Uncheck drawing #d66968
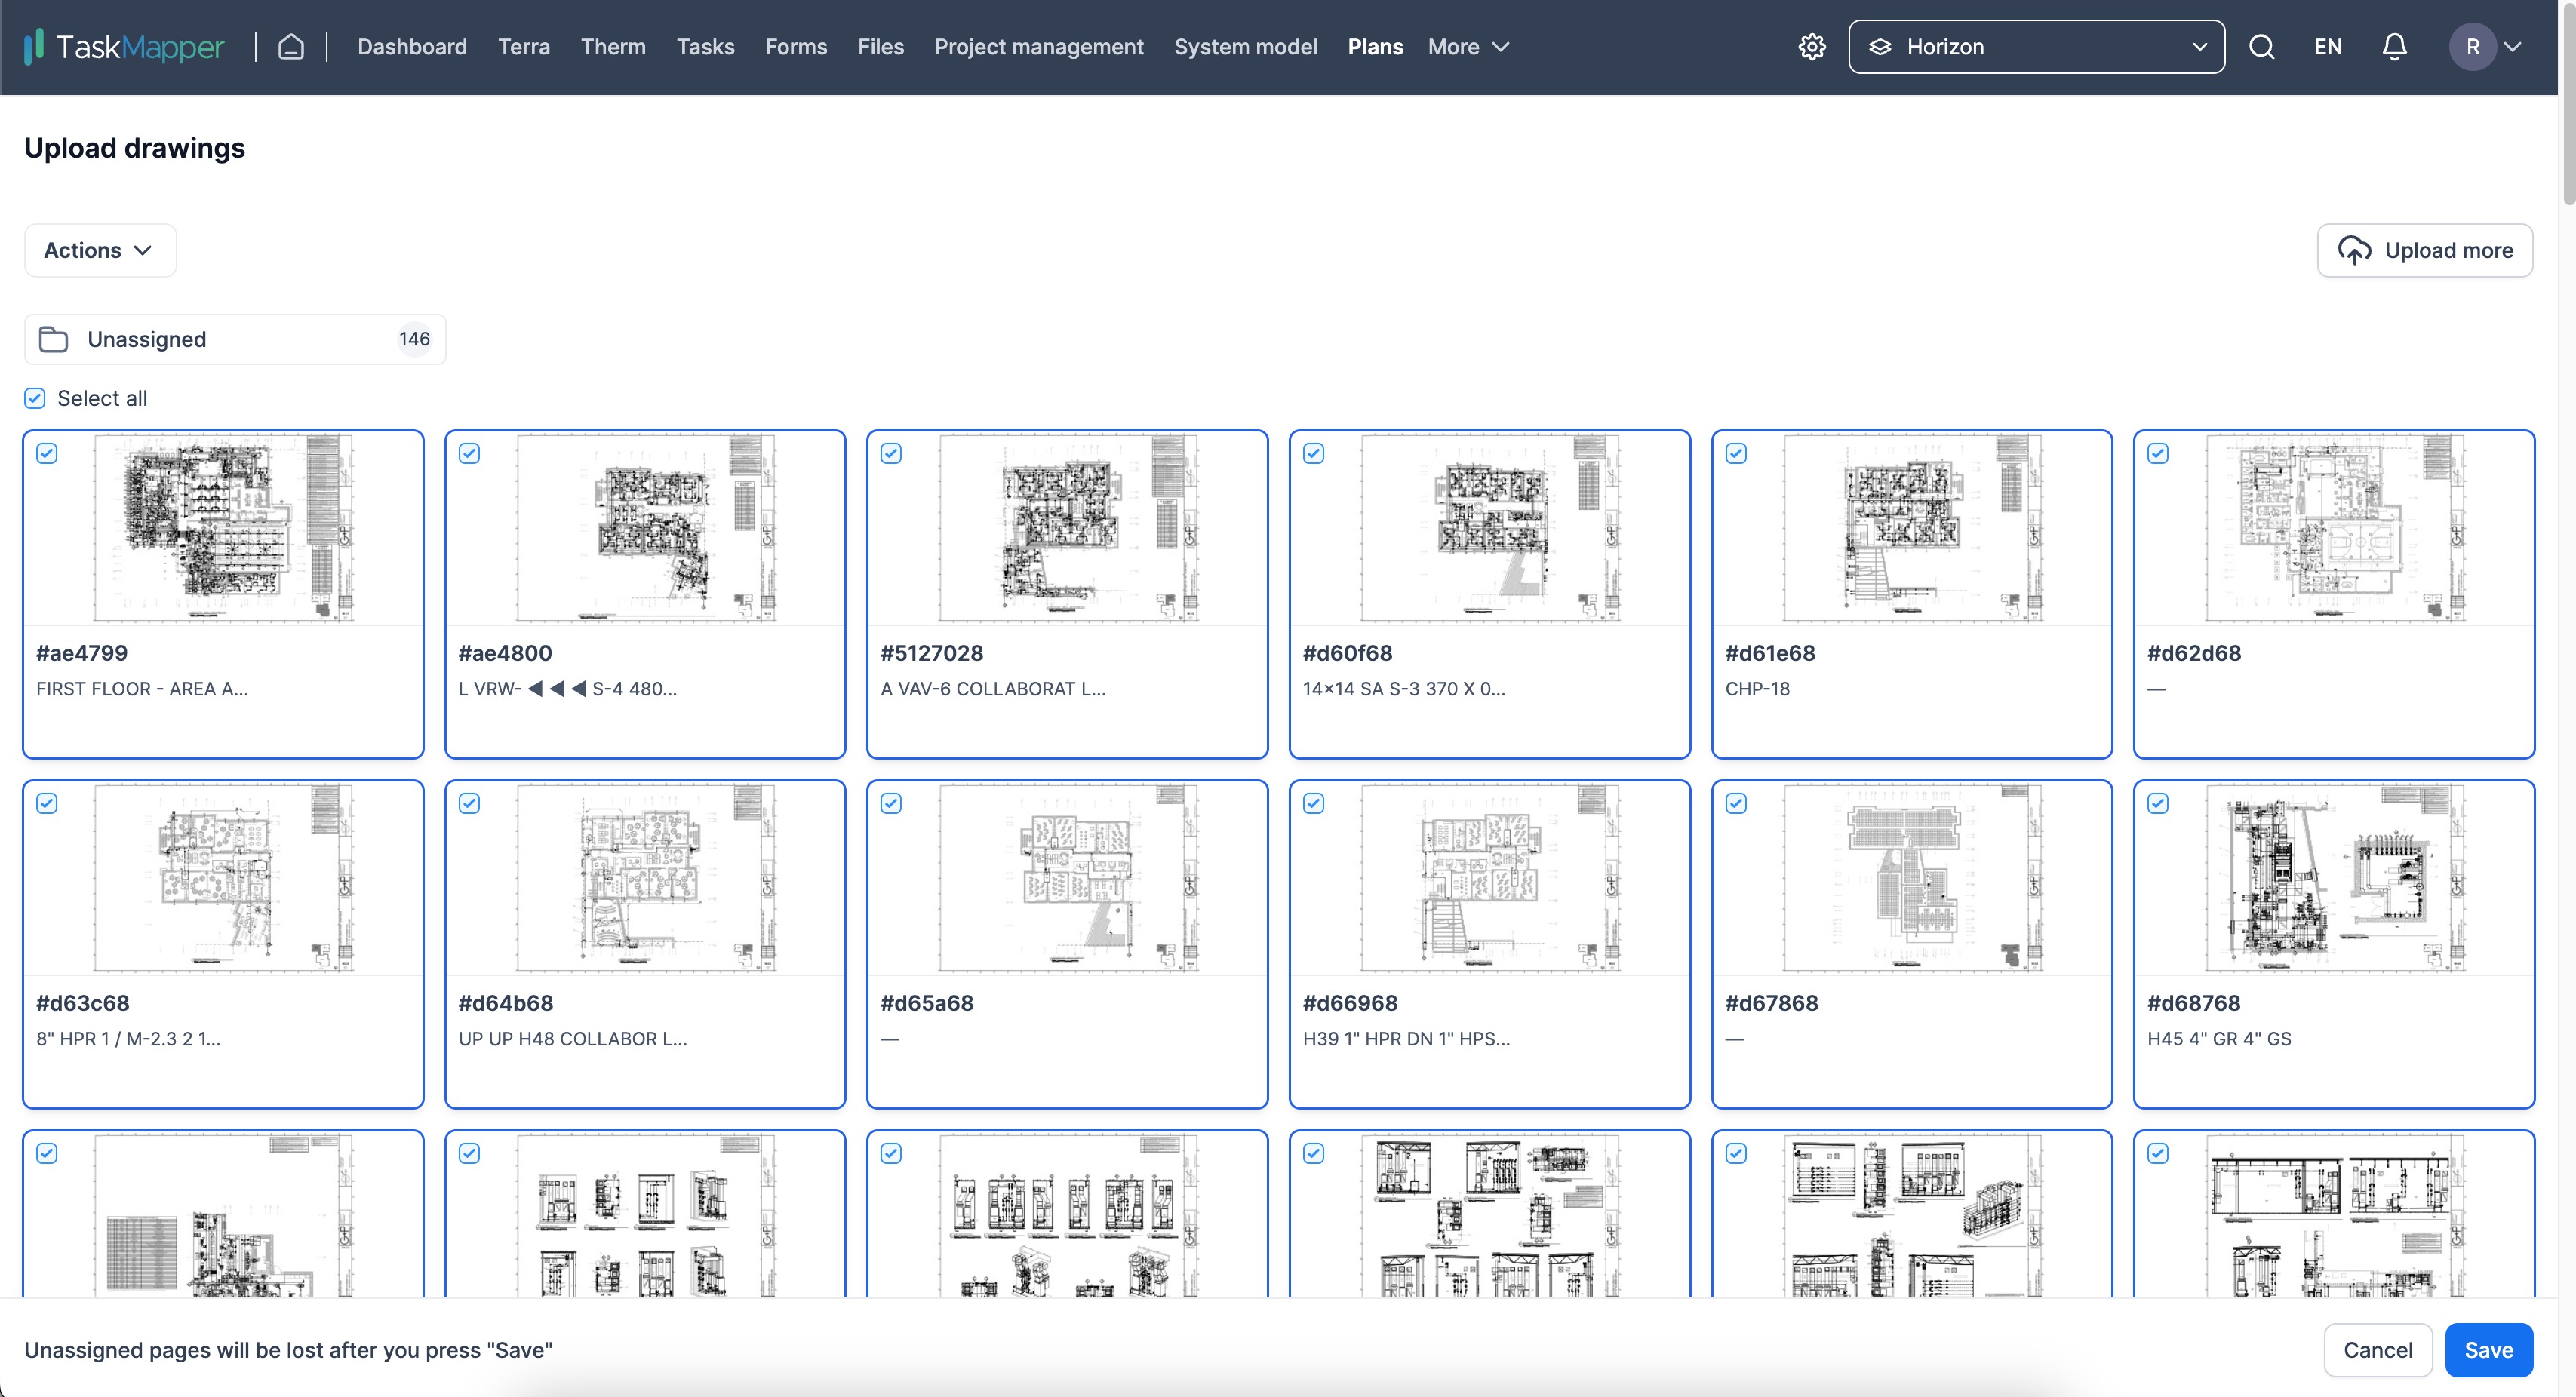Image resolution: width=2576 pixels, height=1397 pixels. [x=1314, y=804]
